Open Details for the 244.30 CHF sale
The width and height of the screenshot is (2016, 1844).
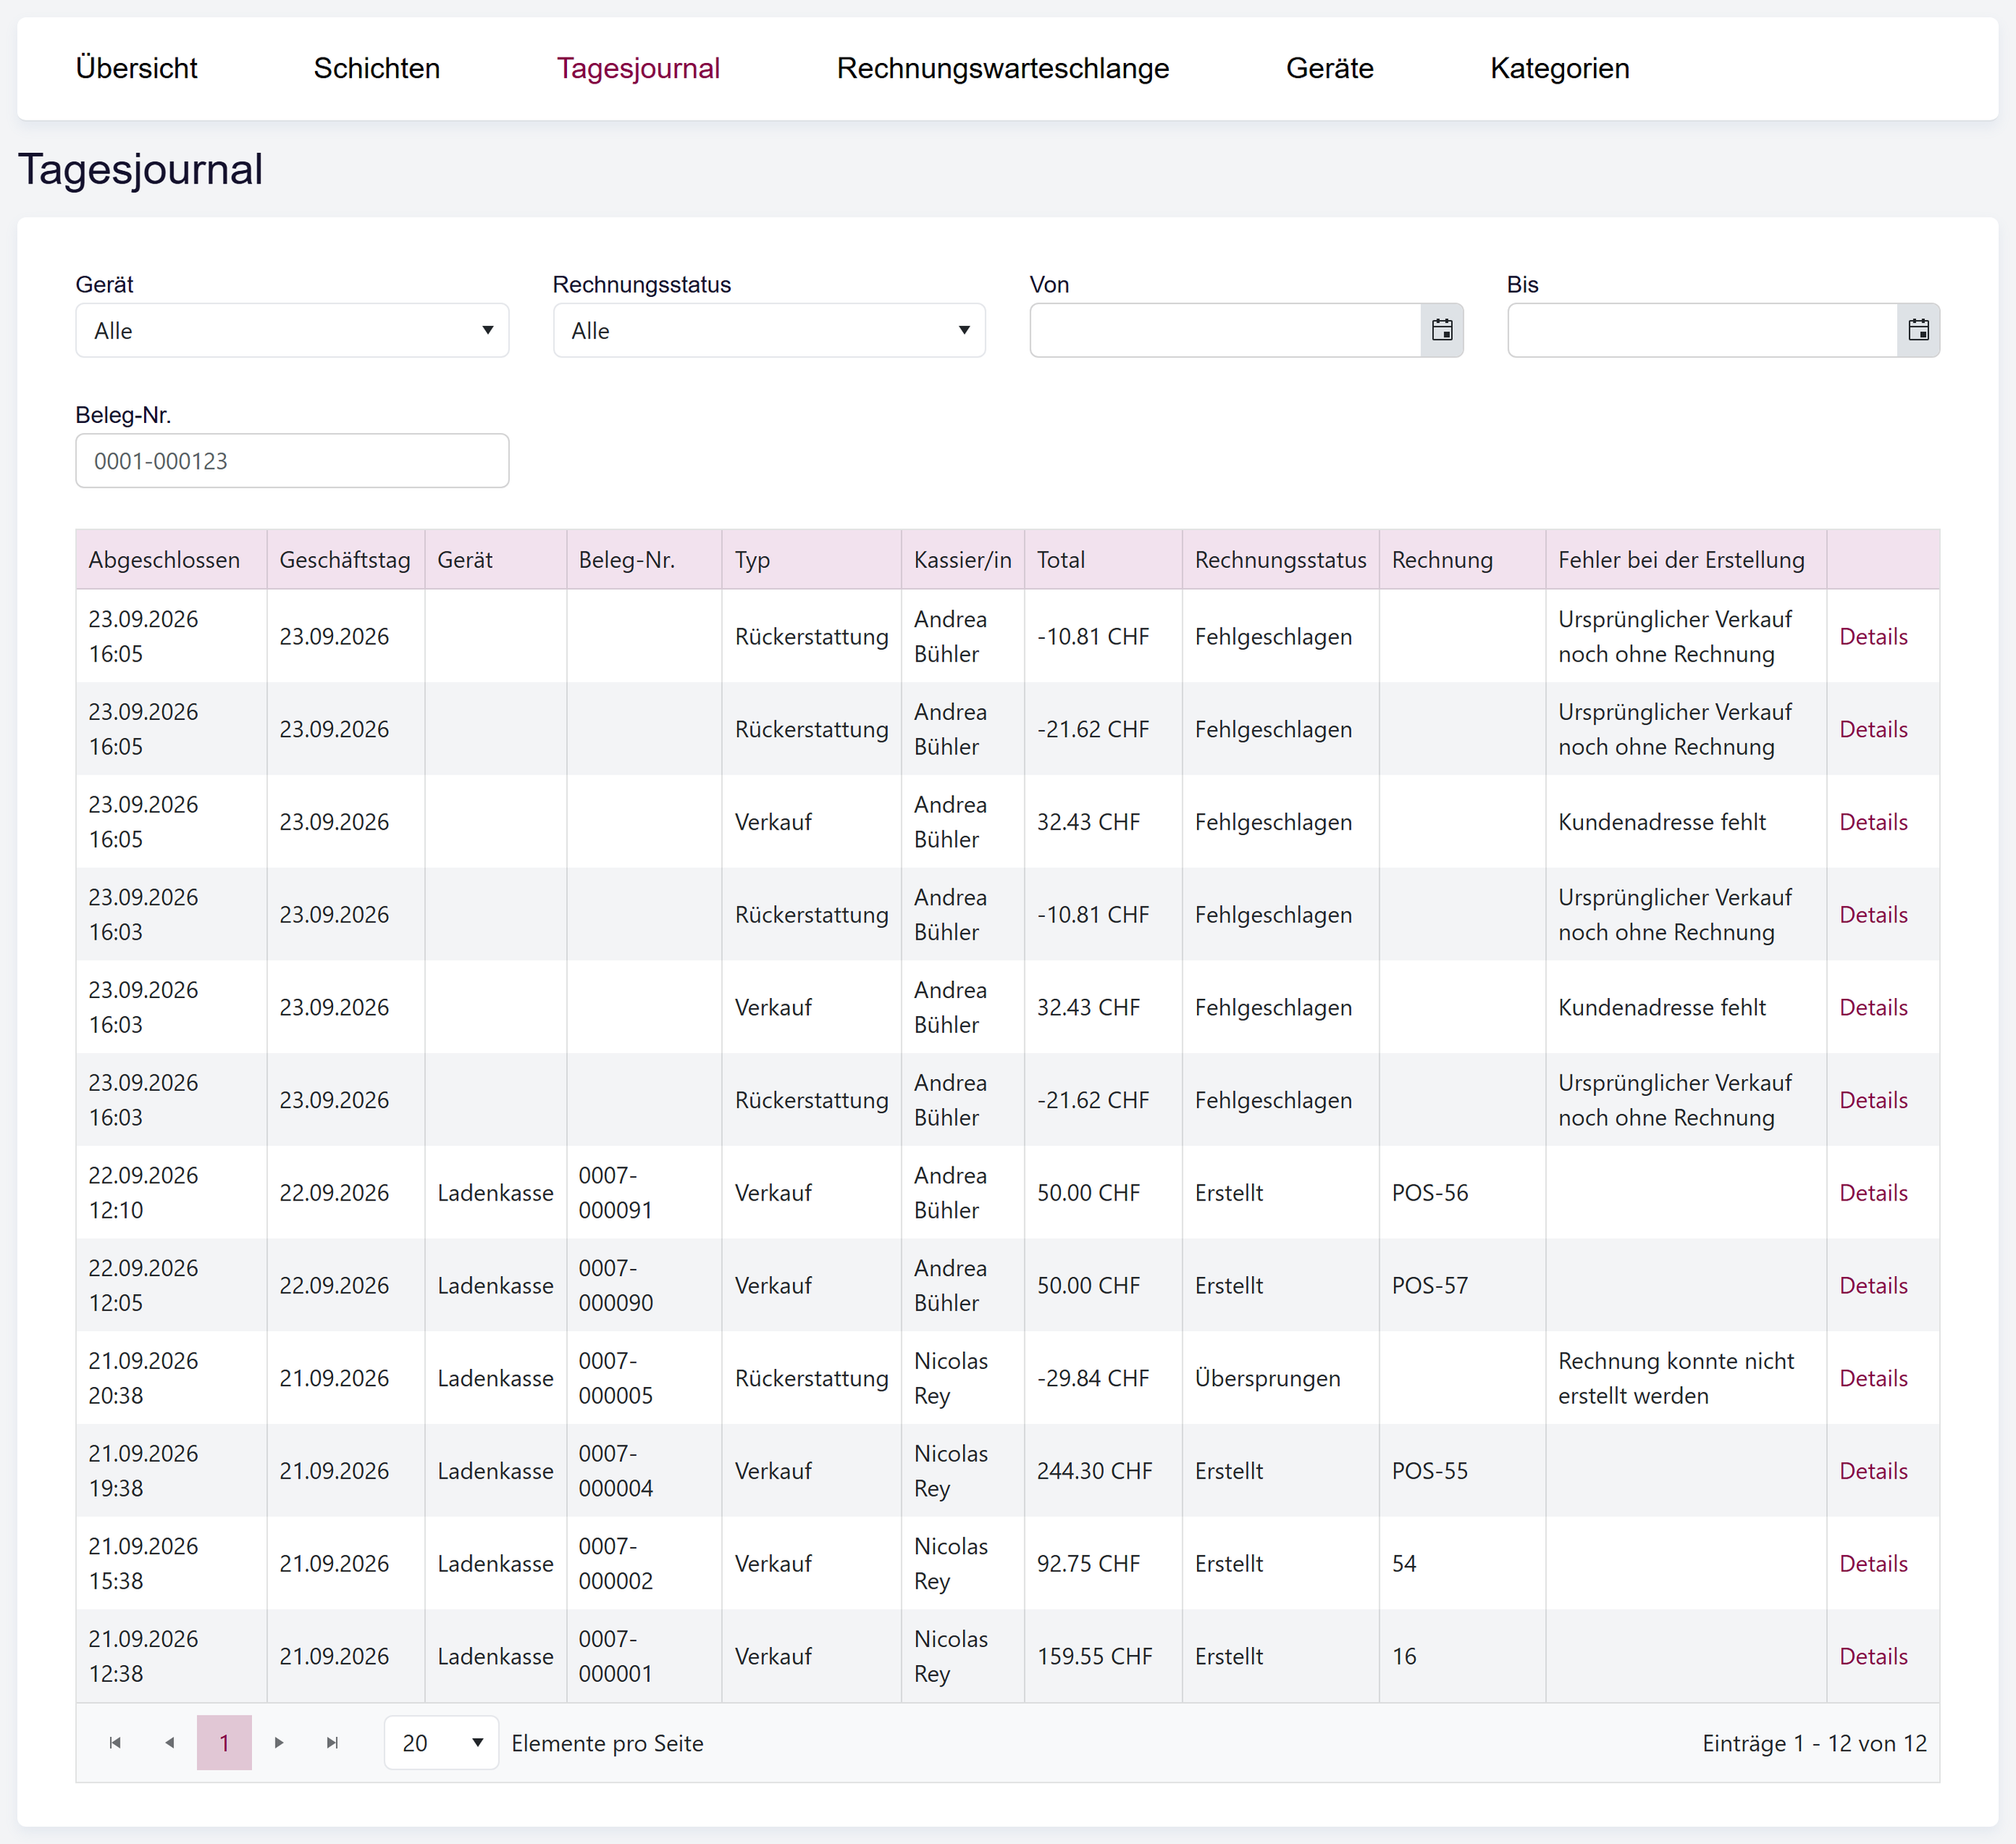(x=1873, y=1471)
